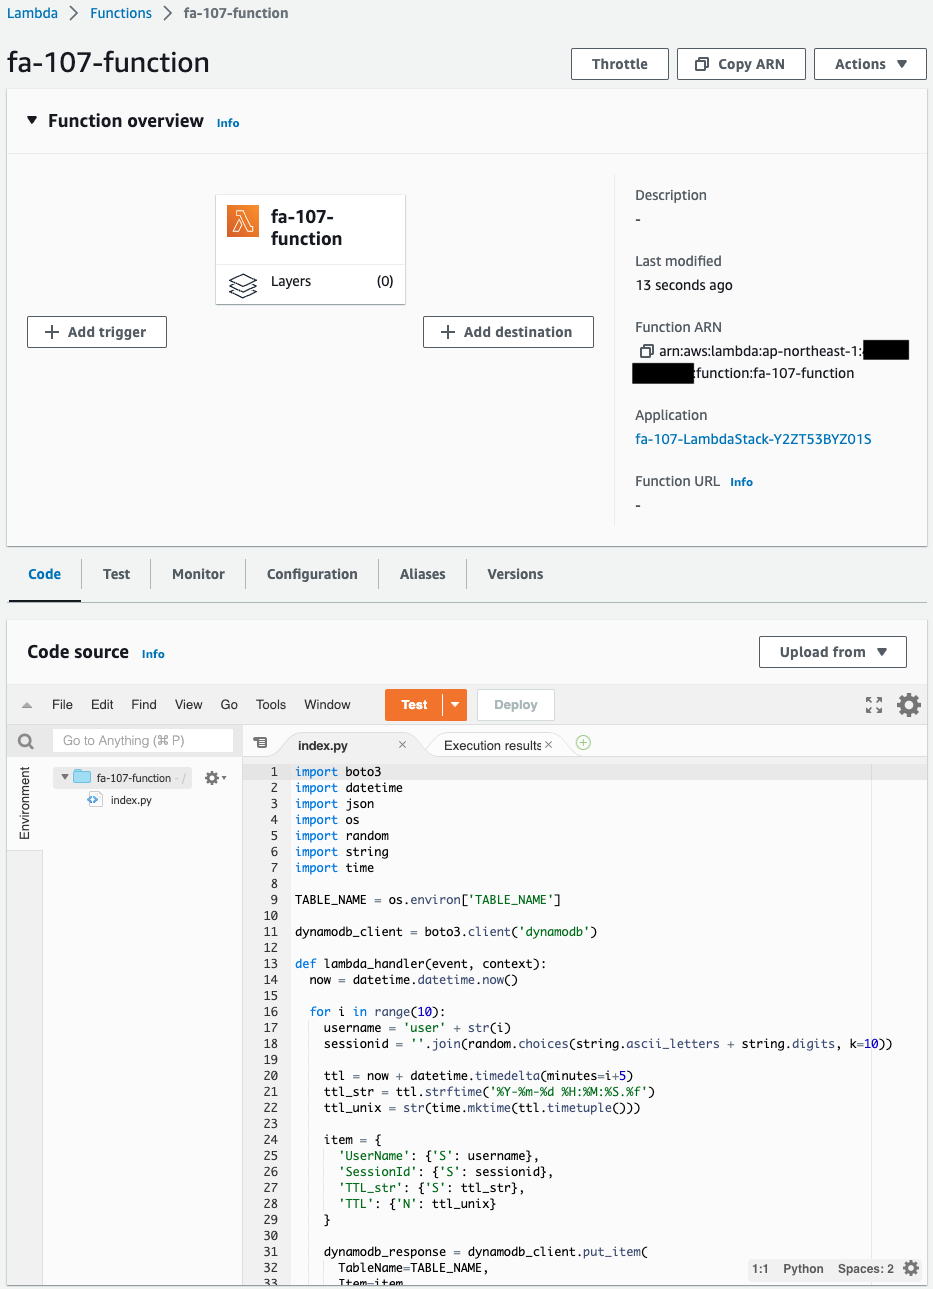Image resolution: width=933 pixels, height=1289 pixels.
Task: Close the index.py editor tab
Action: pyautogui.click(x=402, y=745)
